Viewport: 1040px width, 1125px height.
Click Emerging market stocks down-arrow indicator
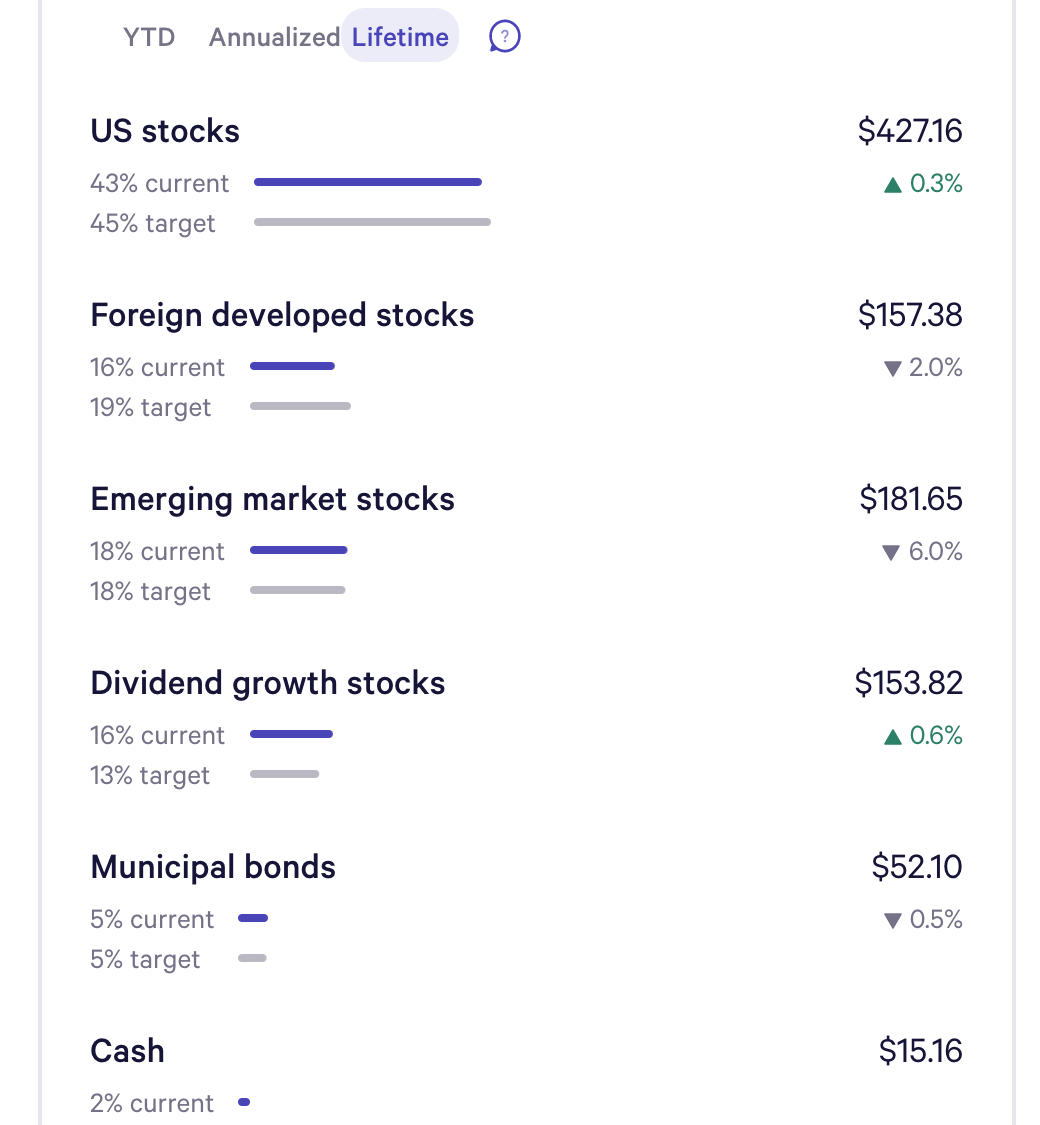[x=892, y=552]
